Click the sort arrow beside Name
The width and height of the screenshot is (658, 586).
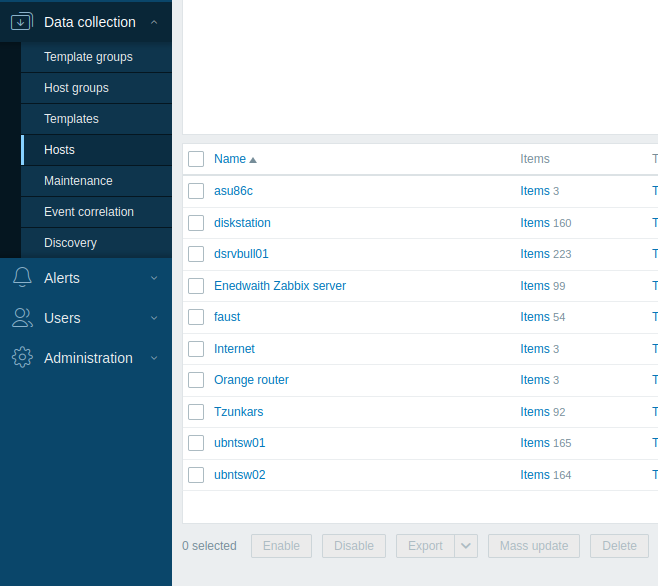point(253,160)
